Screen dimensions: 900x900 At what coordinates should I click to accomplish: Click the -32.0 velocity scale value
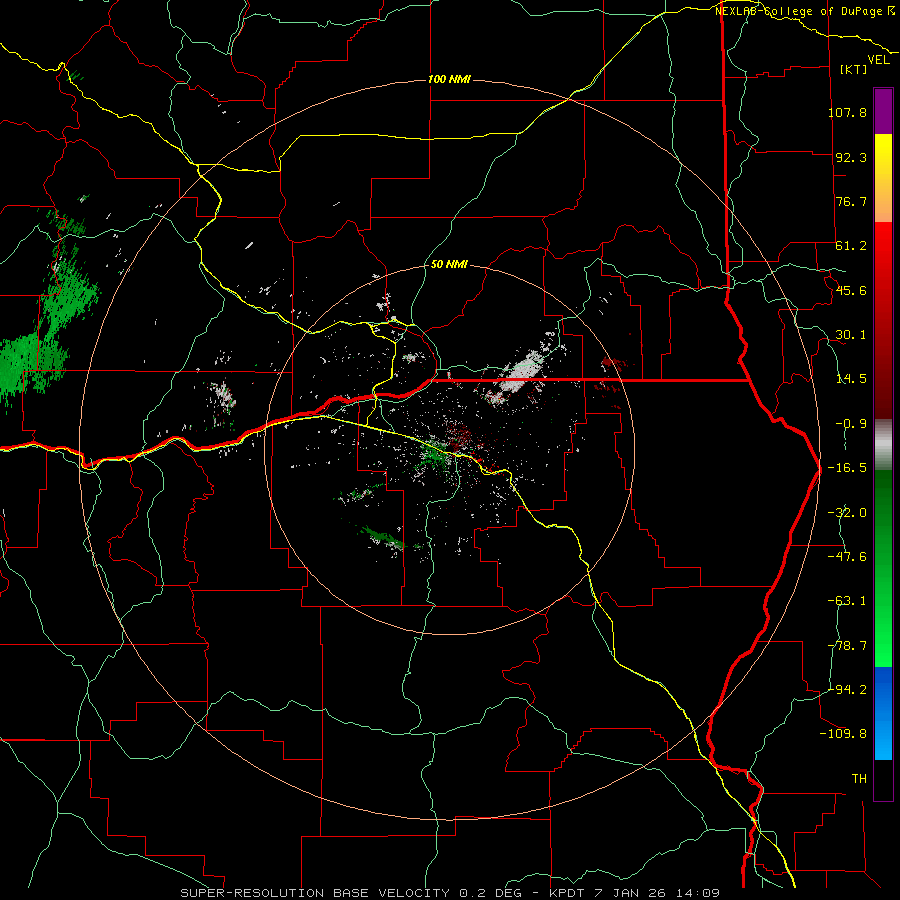(x=847, y=513)
